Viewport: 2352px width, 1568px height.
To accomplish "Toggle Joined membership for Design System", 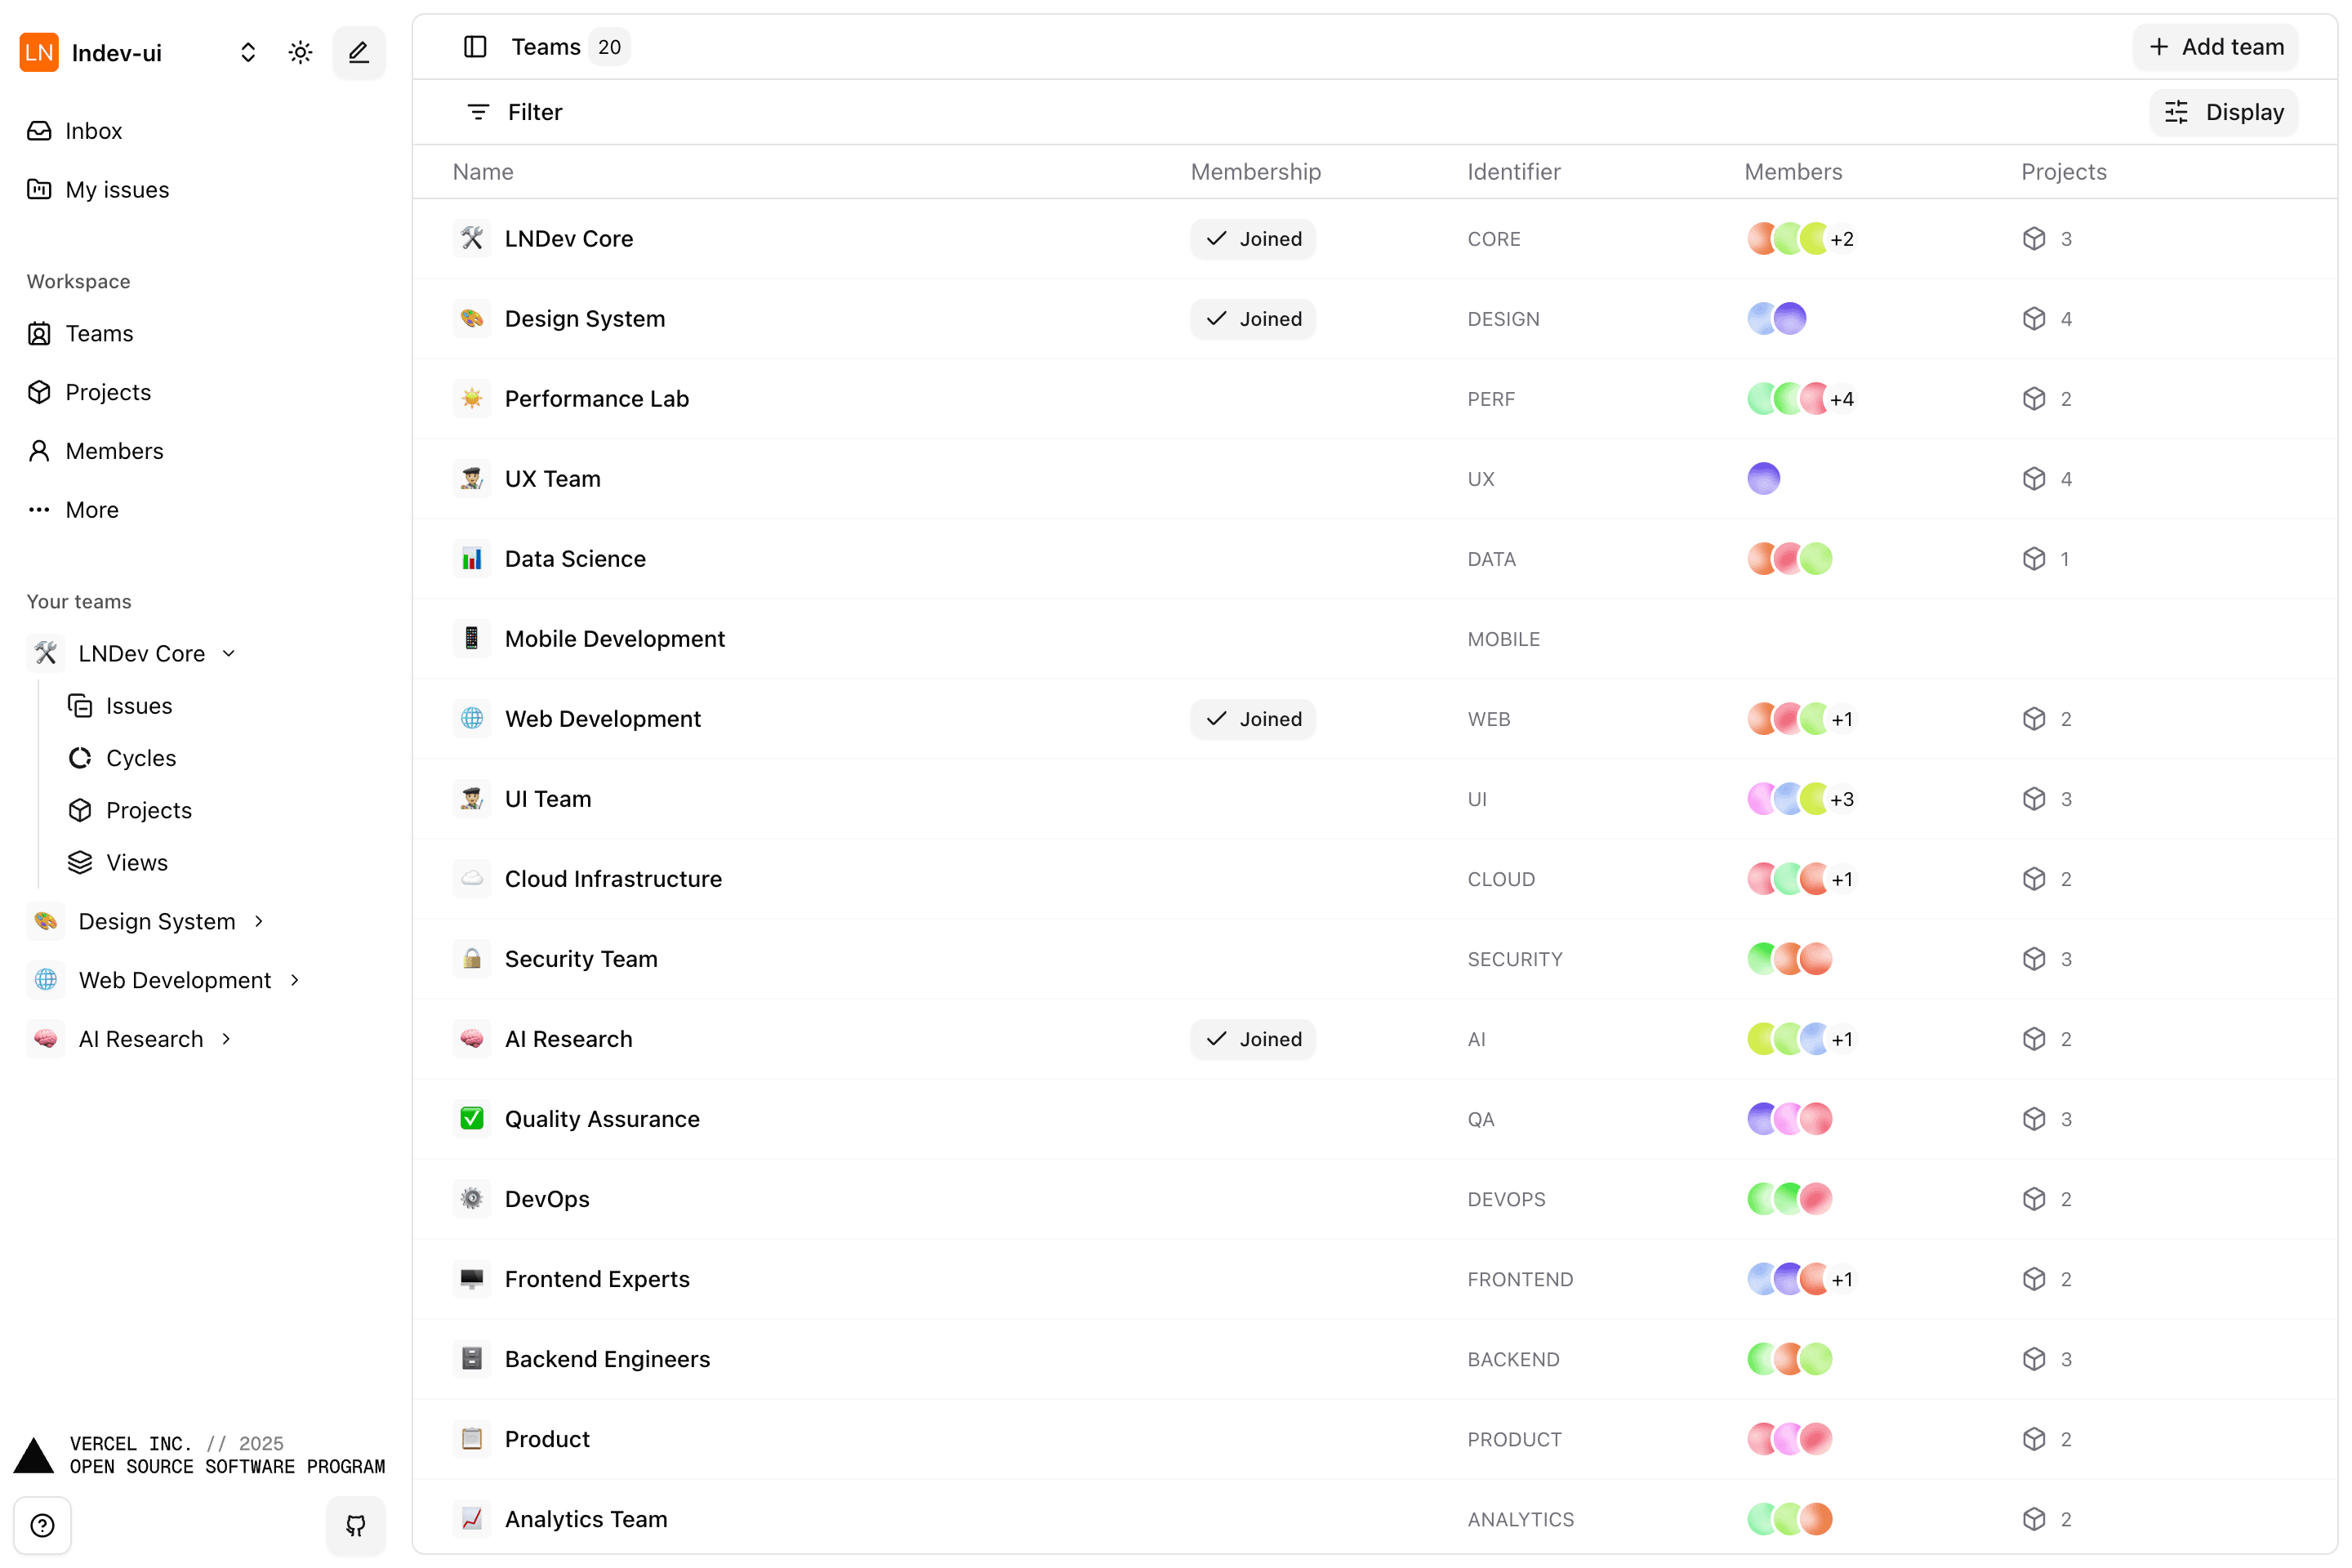I will pos(1253,319).
